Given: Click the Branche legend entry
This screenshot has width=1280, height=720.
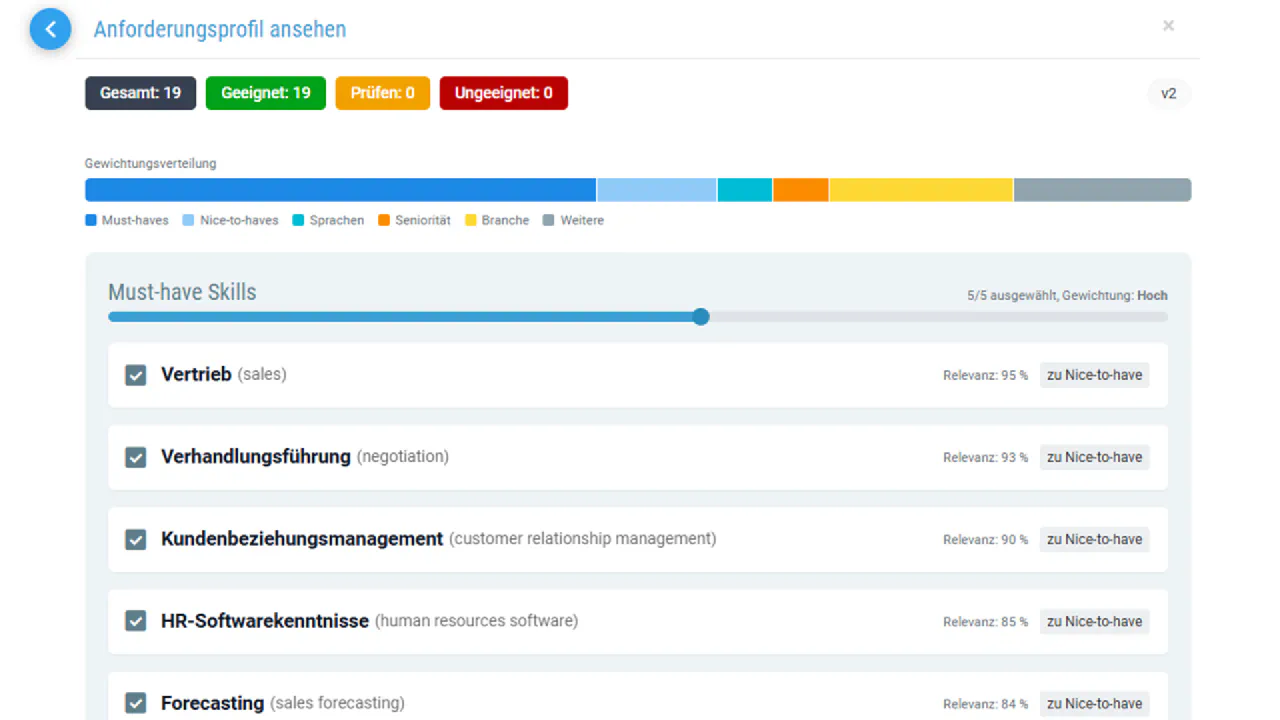Looking at the screenshot, I should coord(497,220).
